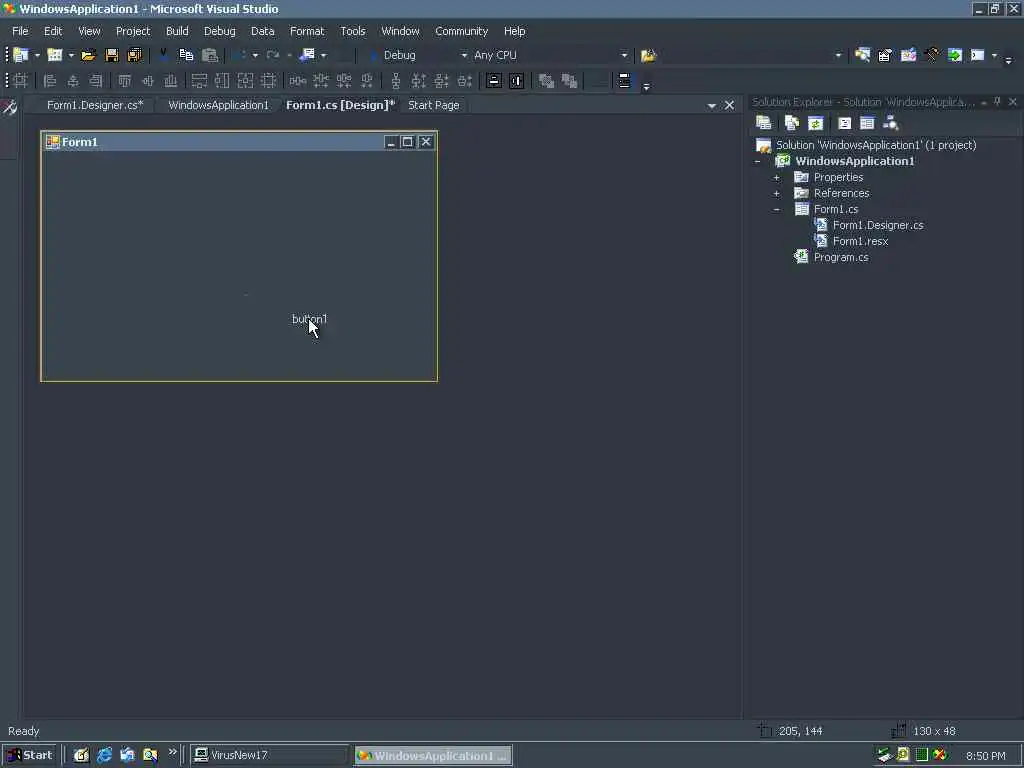Open the Command Window toolbar icon

click(978, 56)
